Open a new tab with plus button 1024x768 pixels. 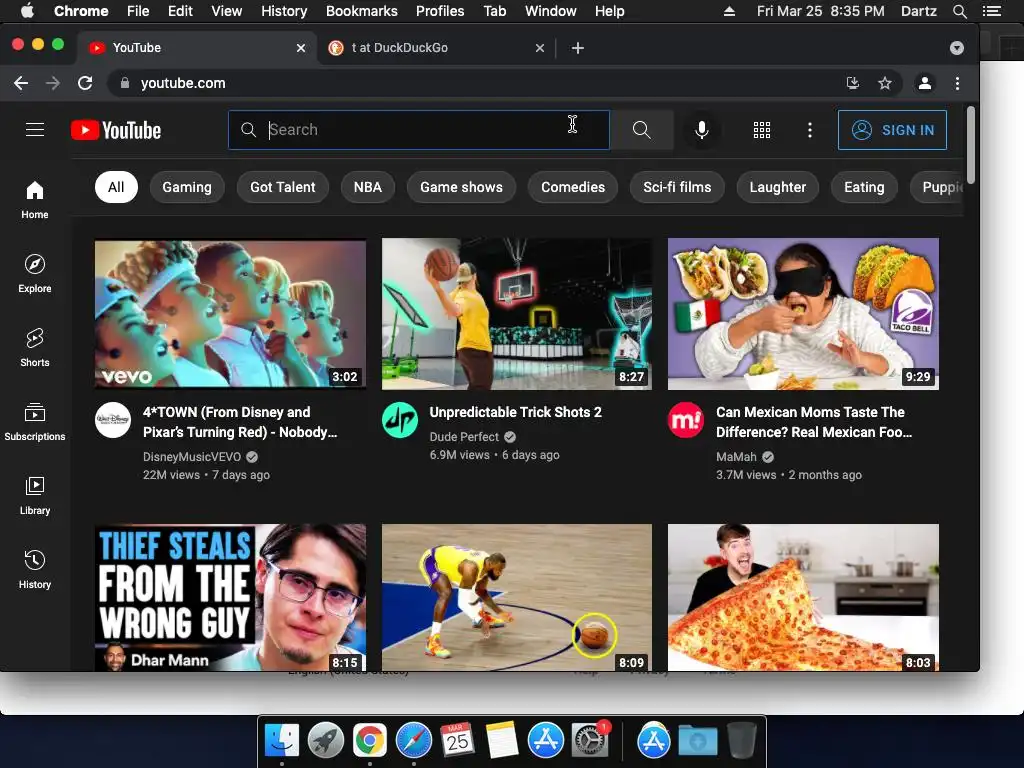(578, 48)
